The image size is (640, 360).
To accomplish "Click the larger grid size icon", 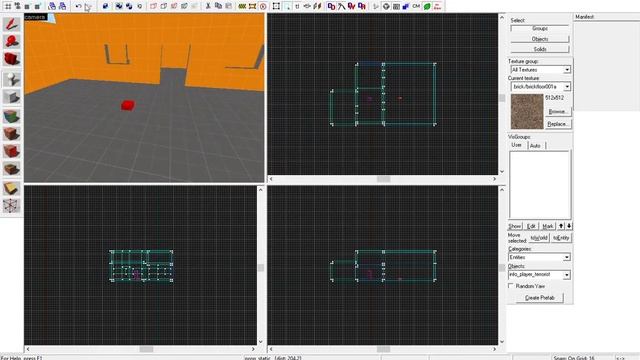I will pos(37,6).
